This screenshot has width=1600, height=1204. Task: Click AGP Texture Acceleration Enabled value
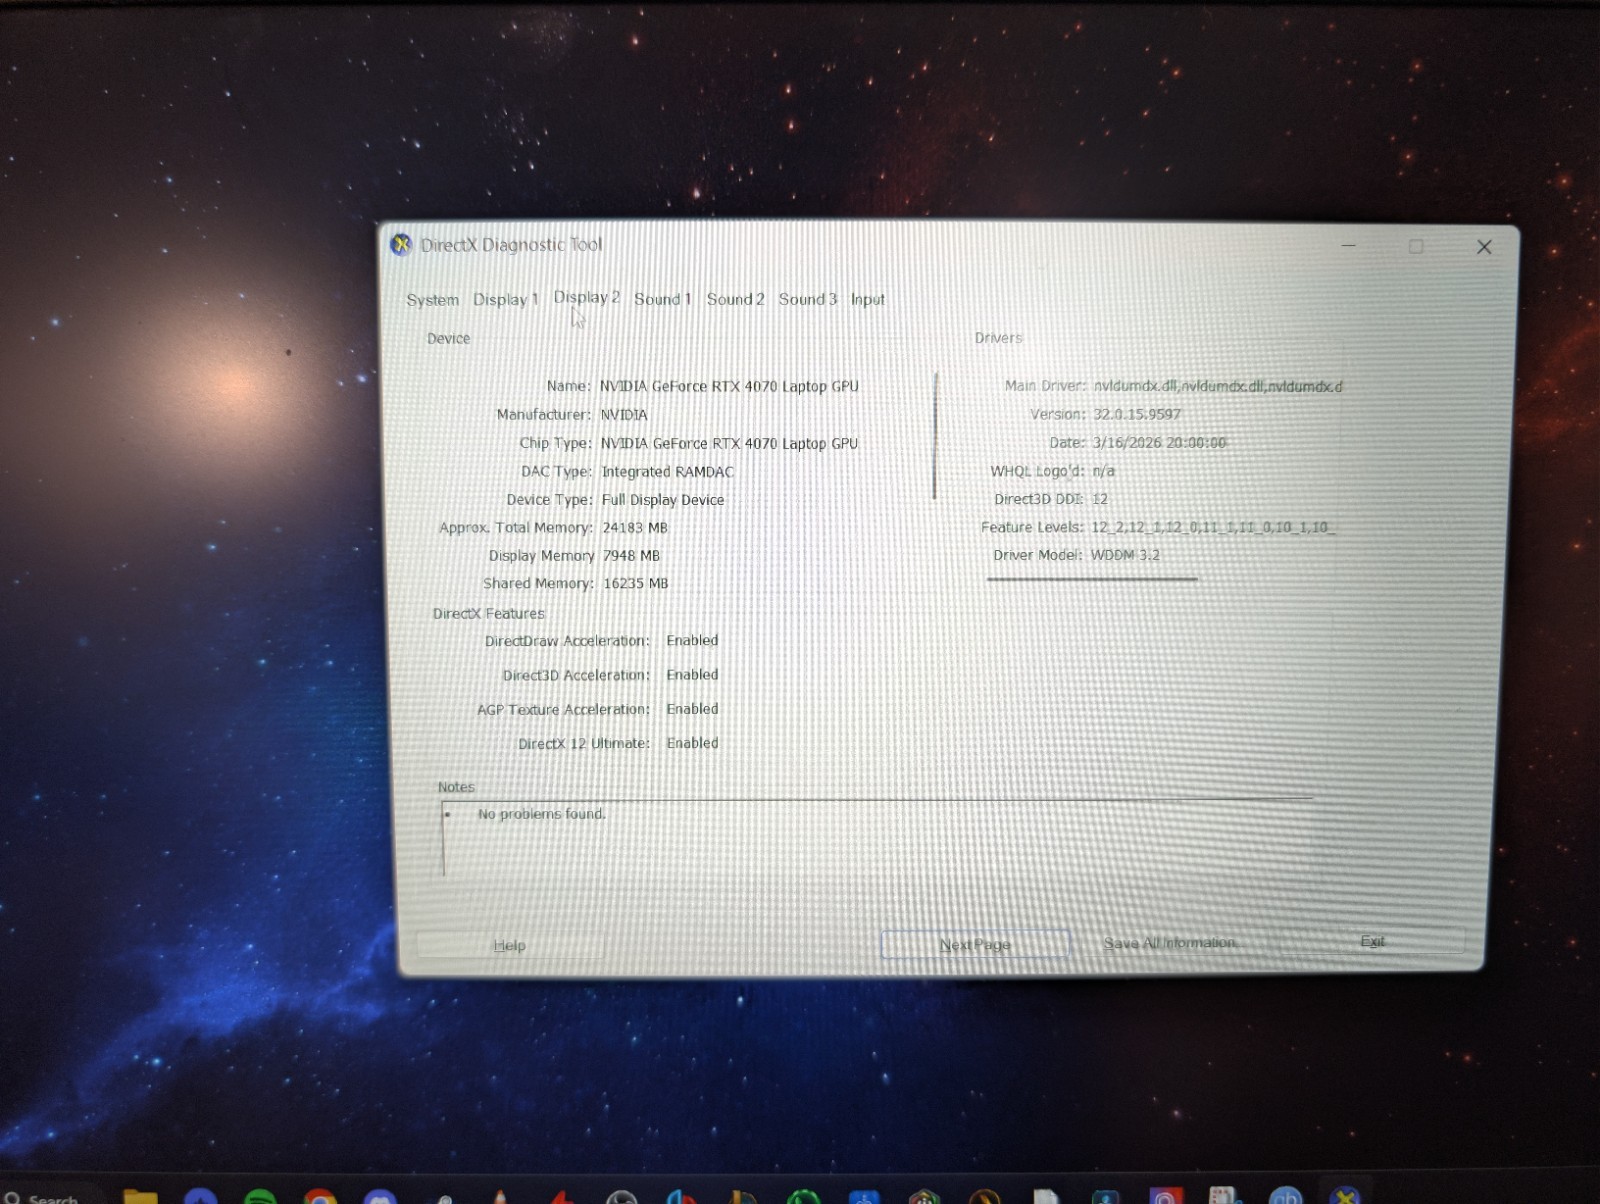pyautogui.click(x=692, y=709)
